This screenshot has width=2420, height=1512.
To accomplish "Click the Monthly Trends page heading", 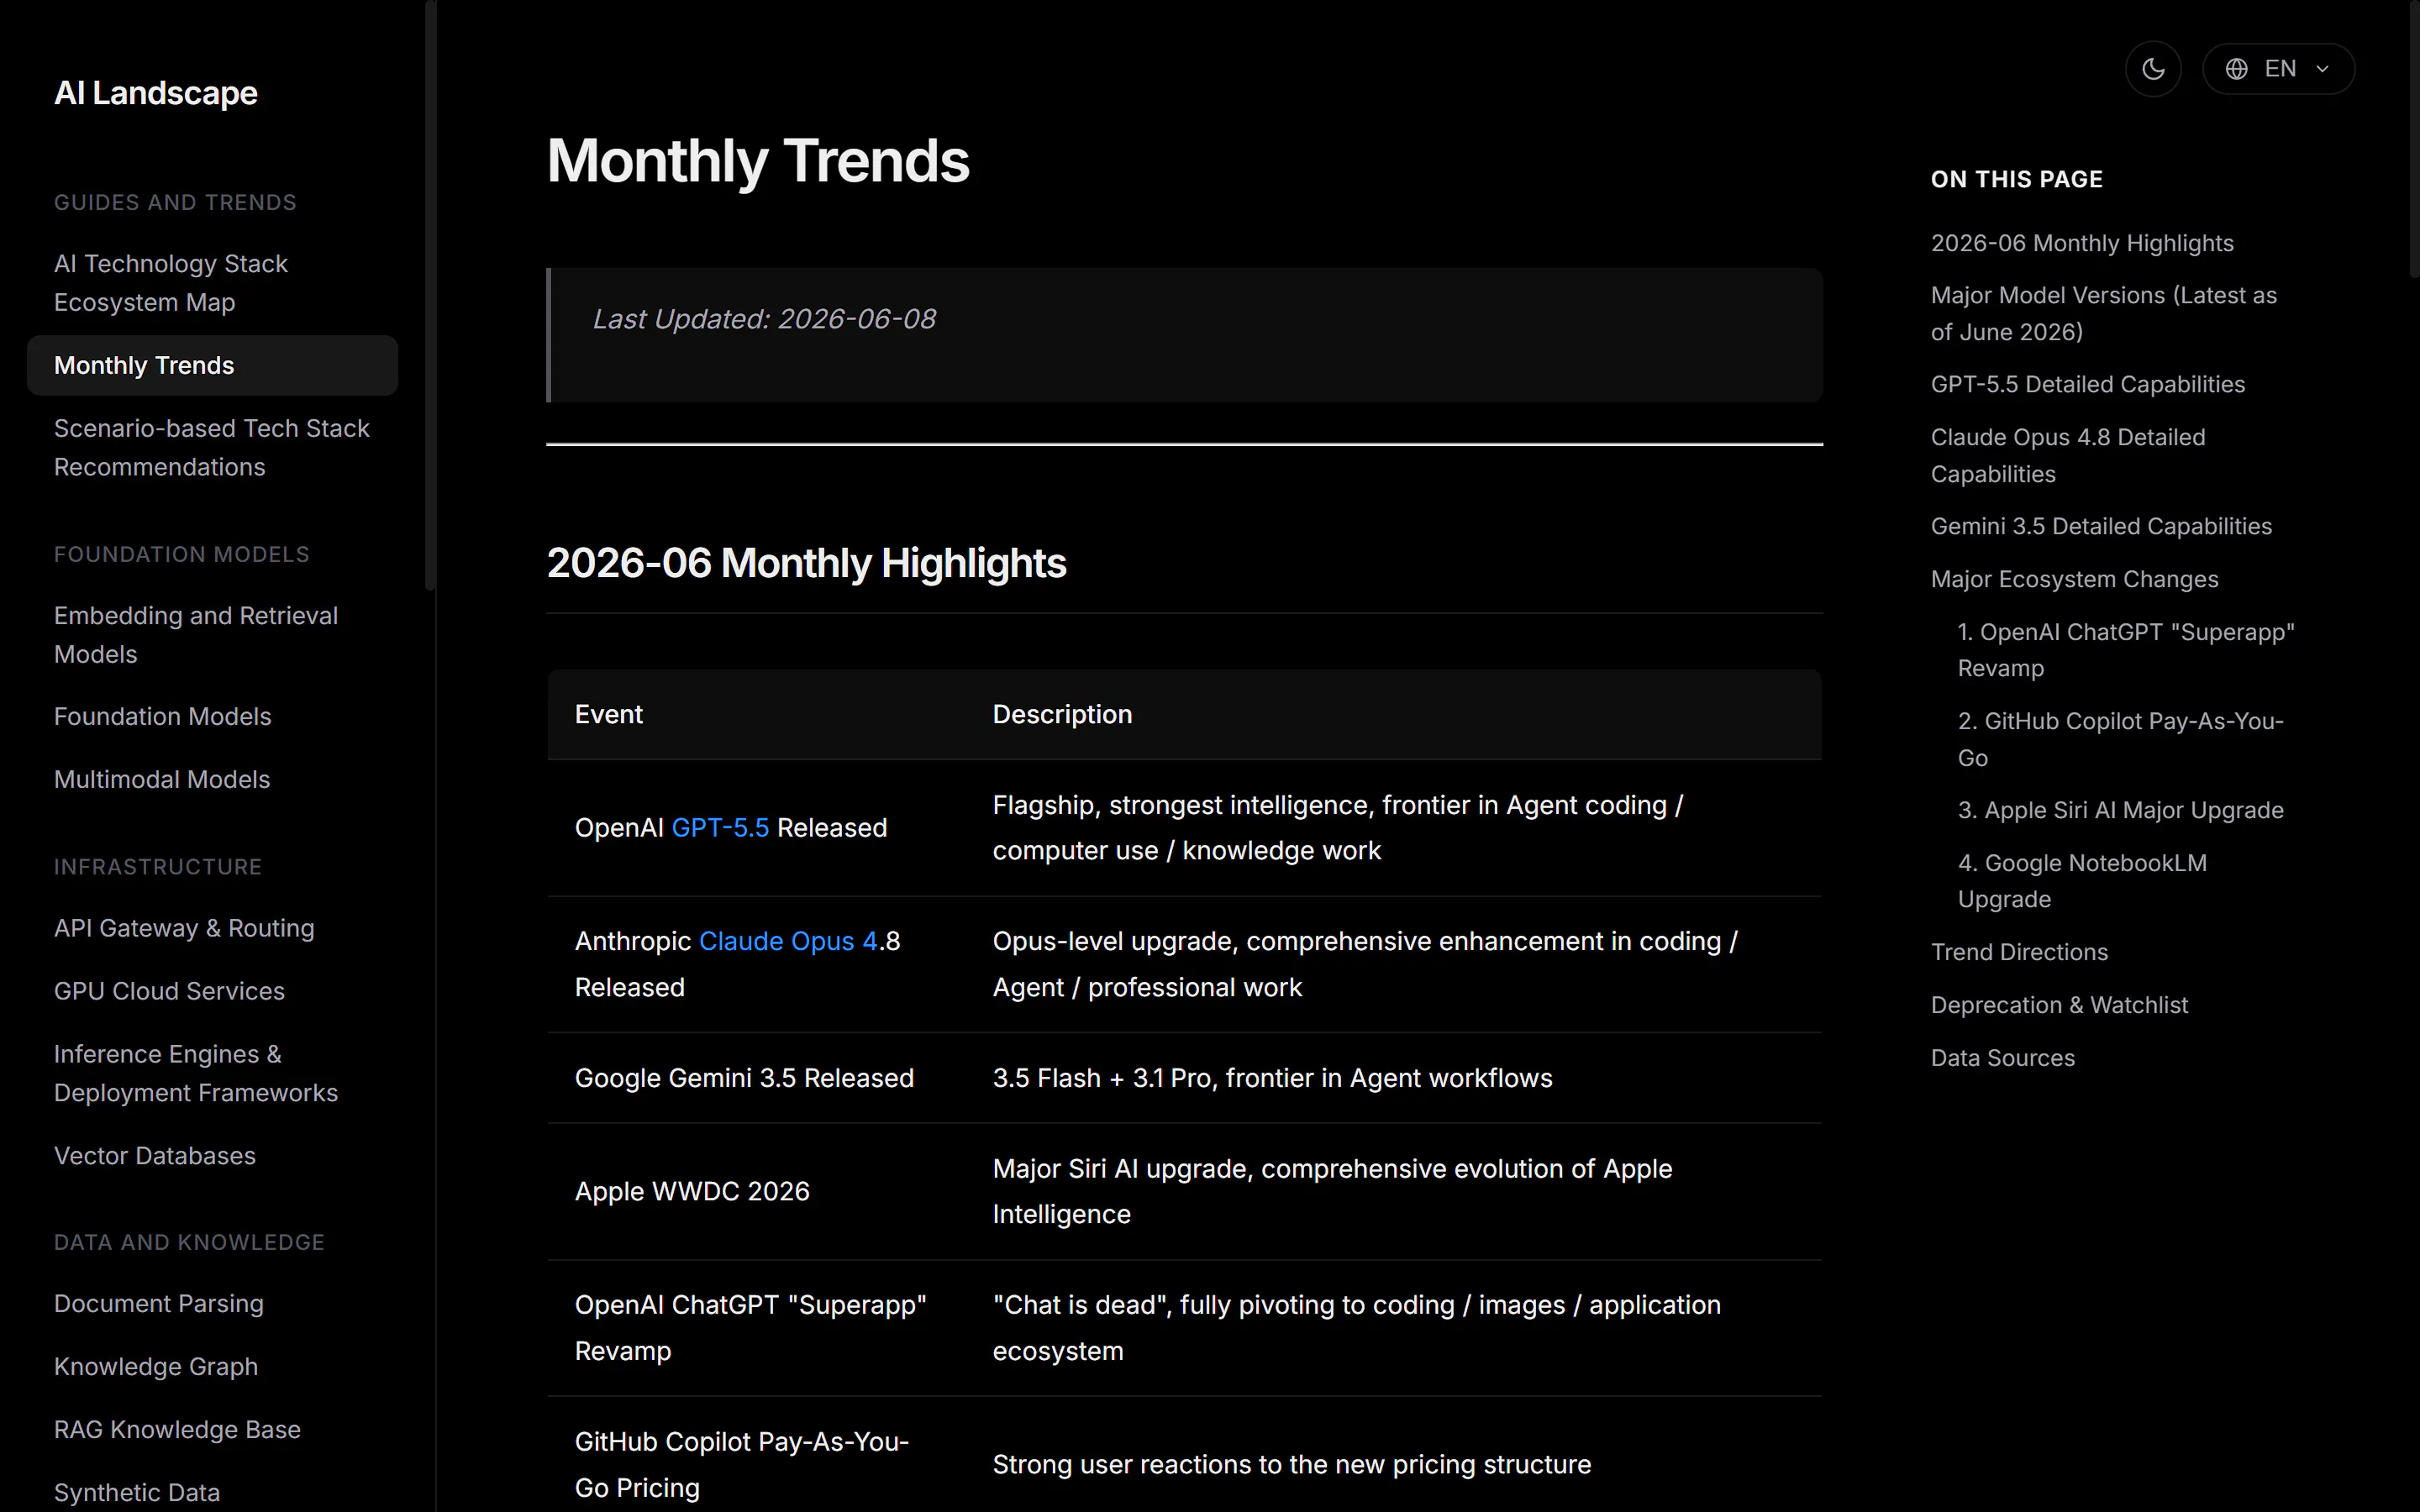I will [758, 161].
